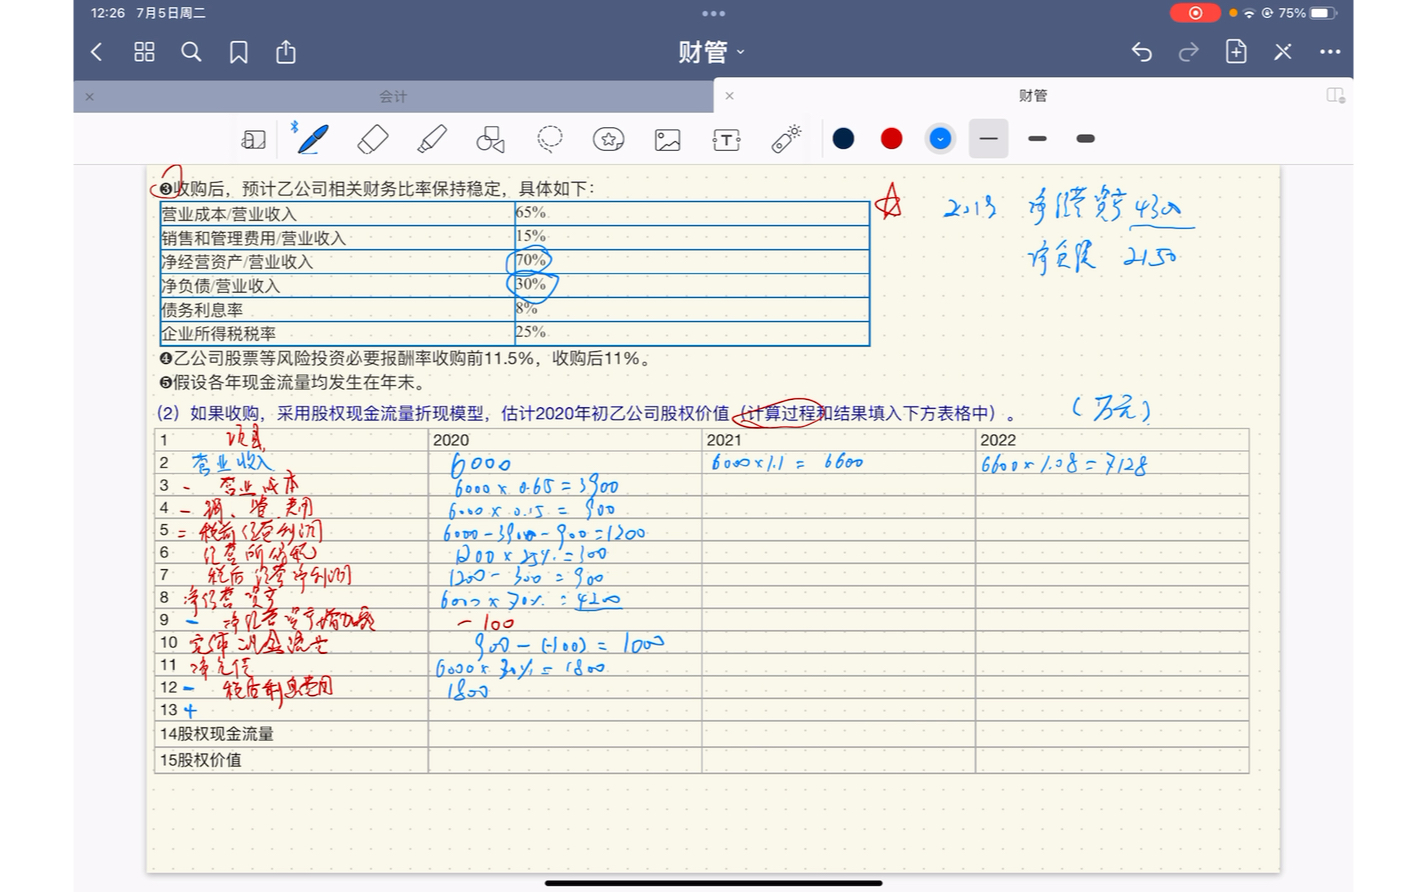This screenshot has height=892, width=1427.
Task: Undo the last stroke
Action: click(1142, 52)
